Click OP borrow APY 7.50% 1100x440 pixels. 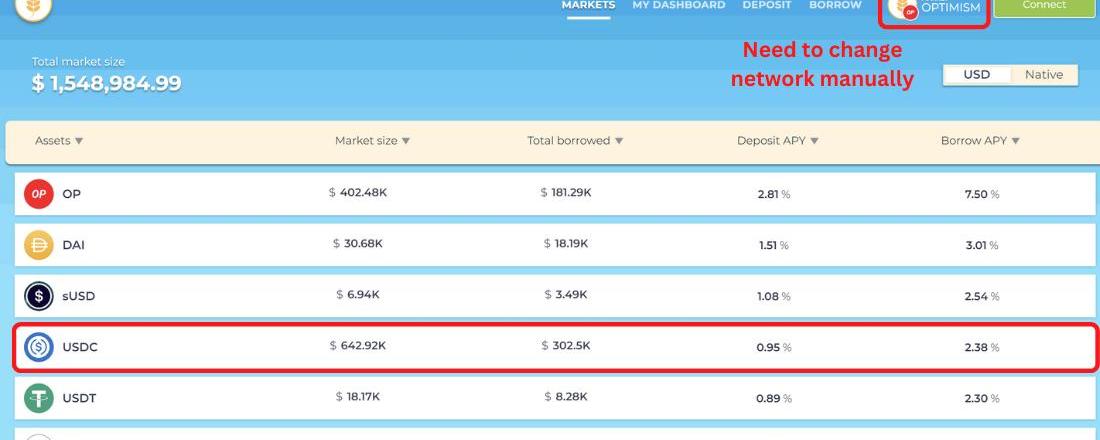tap(982, 194)
